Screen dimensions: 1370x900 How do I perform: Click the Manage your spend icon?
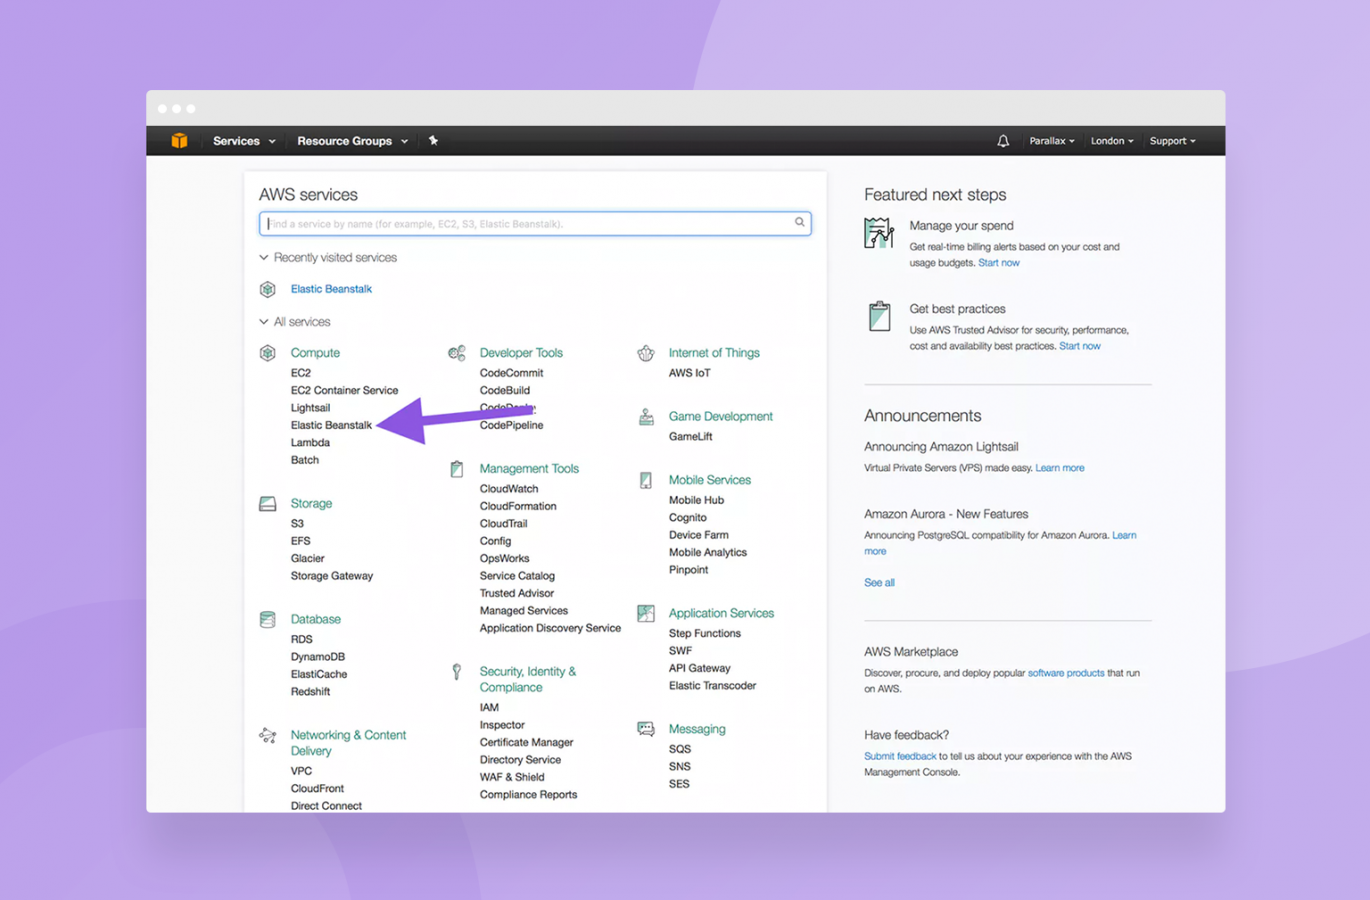point(879,233)
